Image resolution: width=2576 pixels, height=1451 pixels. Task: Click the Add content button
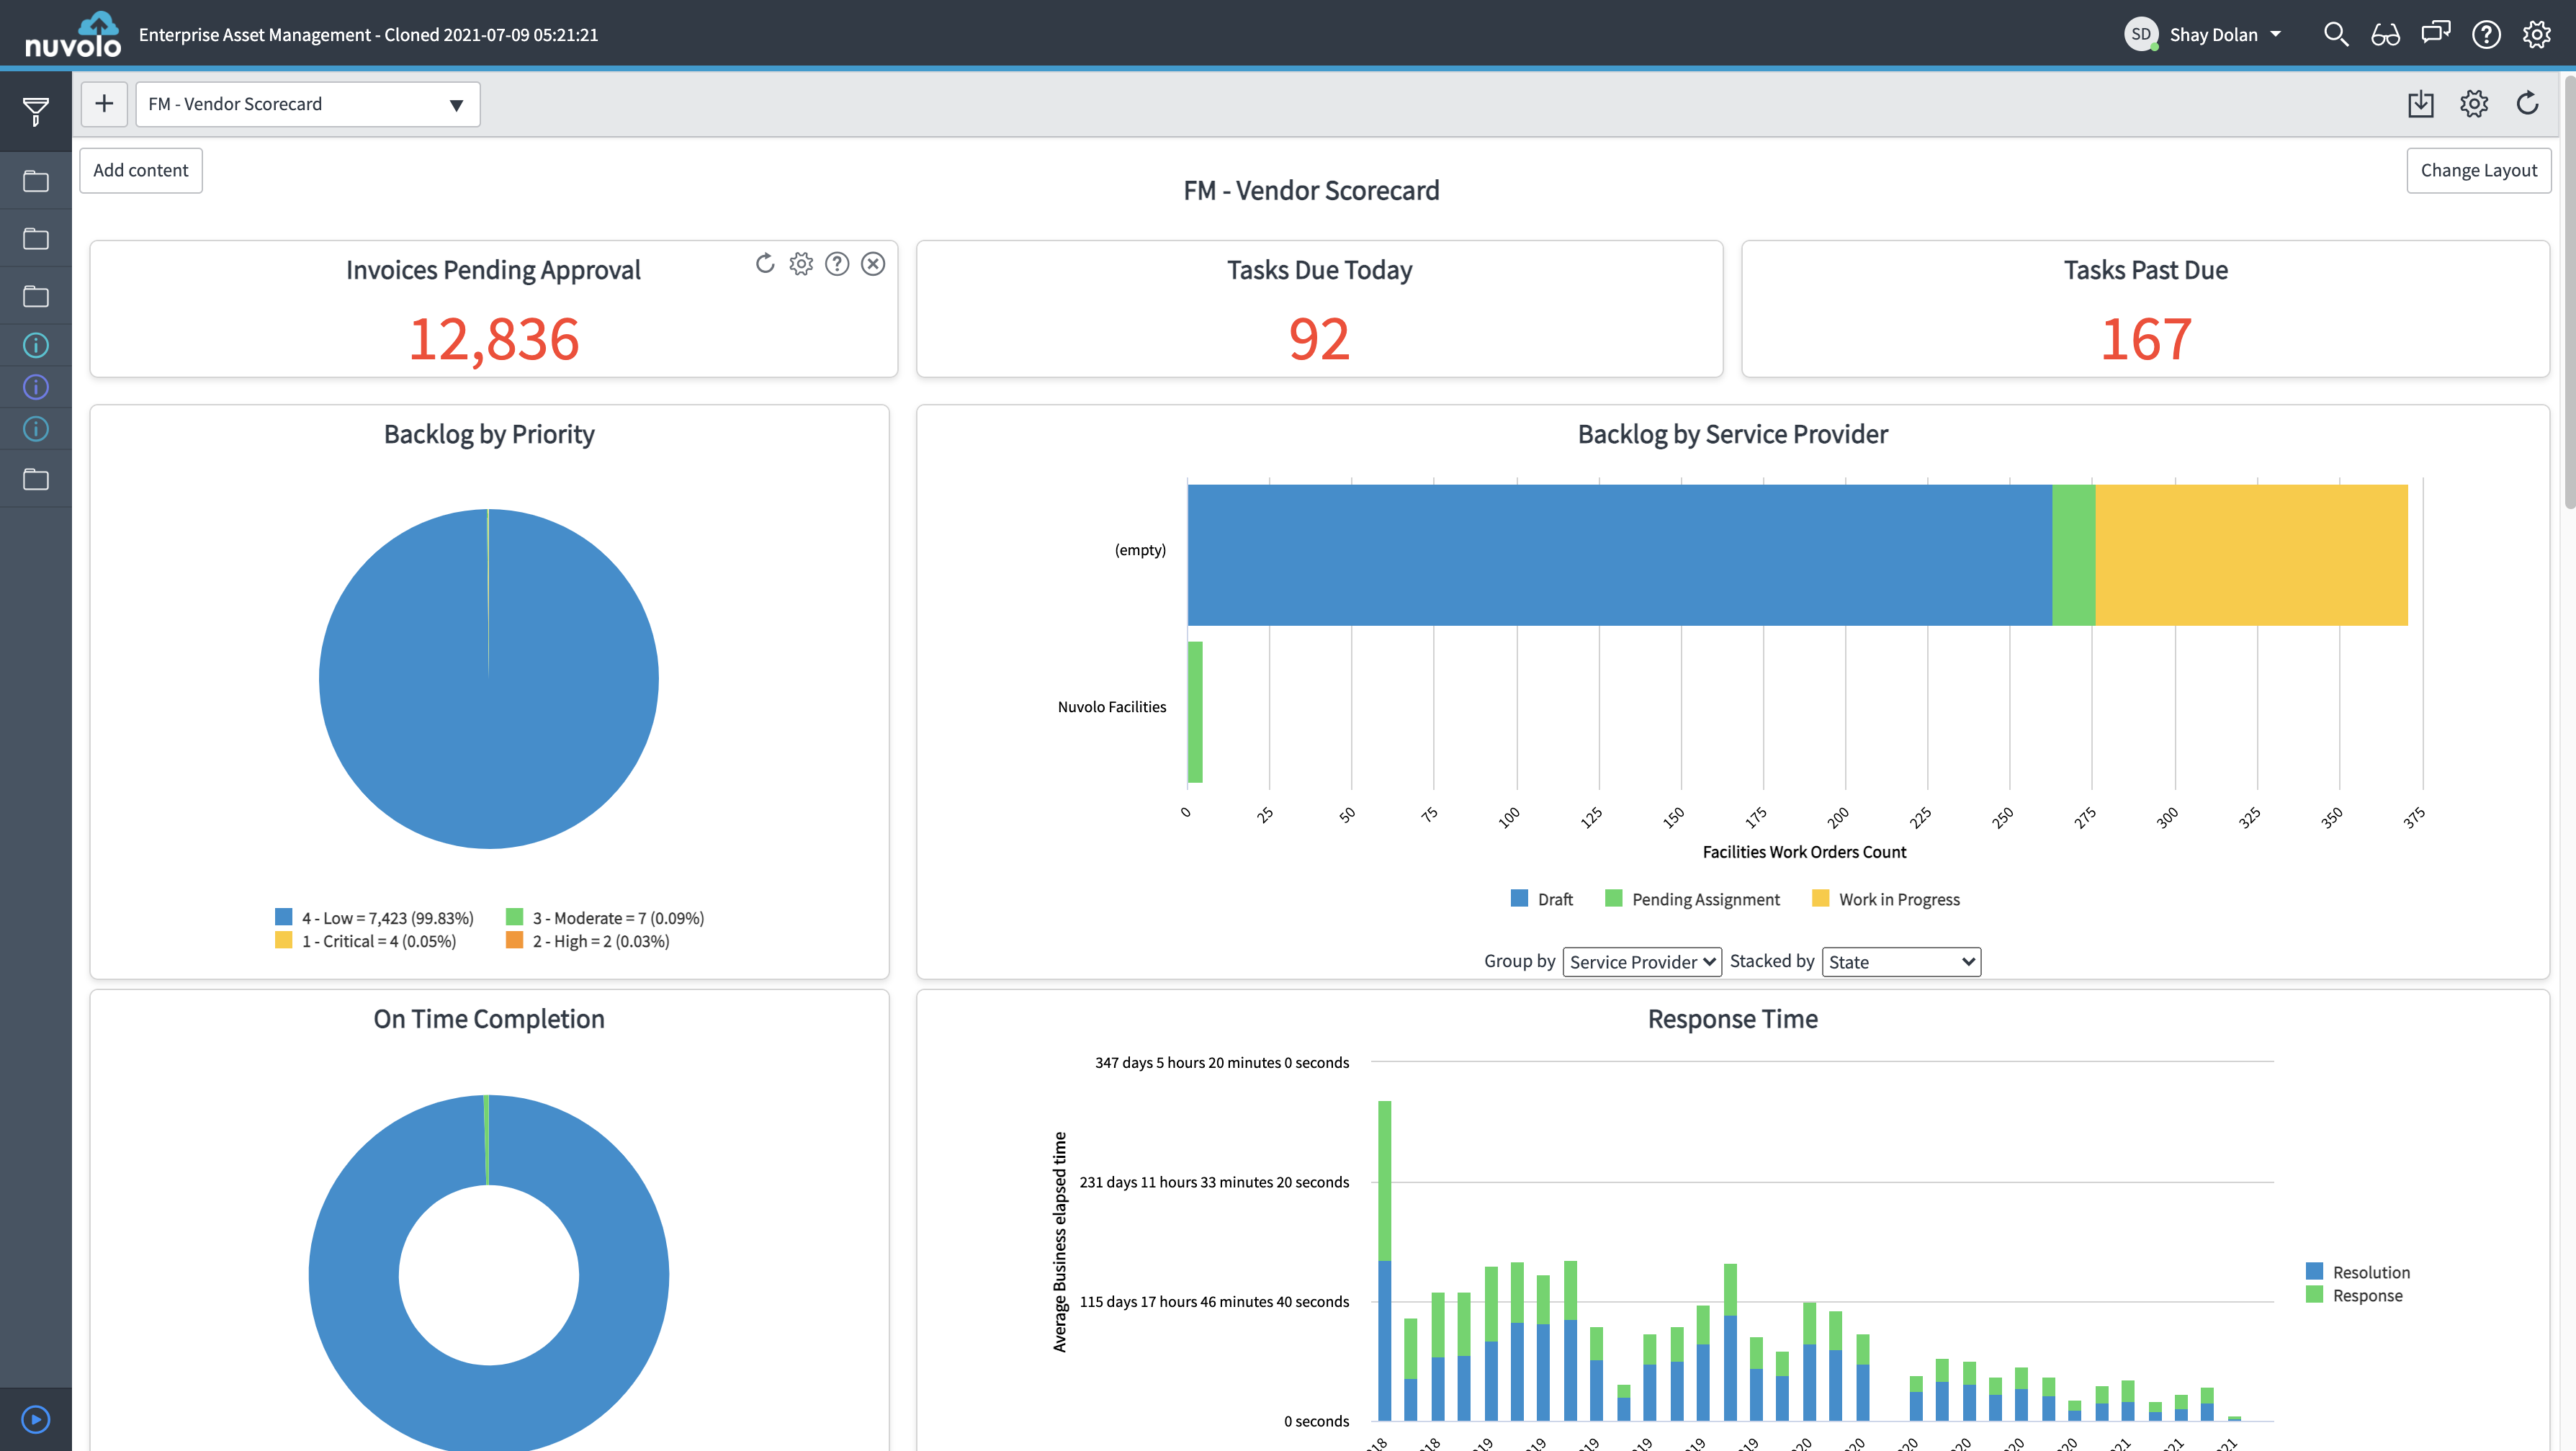click(141, 170)
